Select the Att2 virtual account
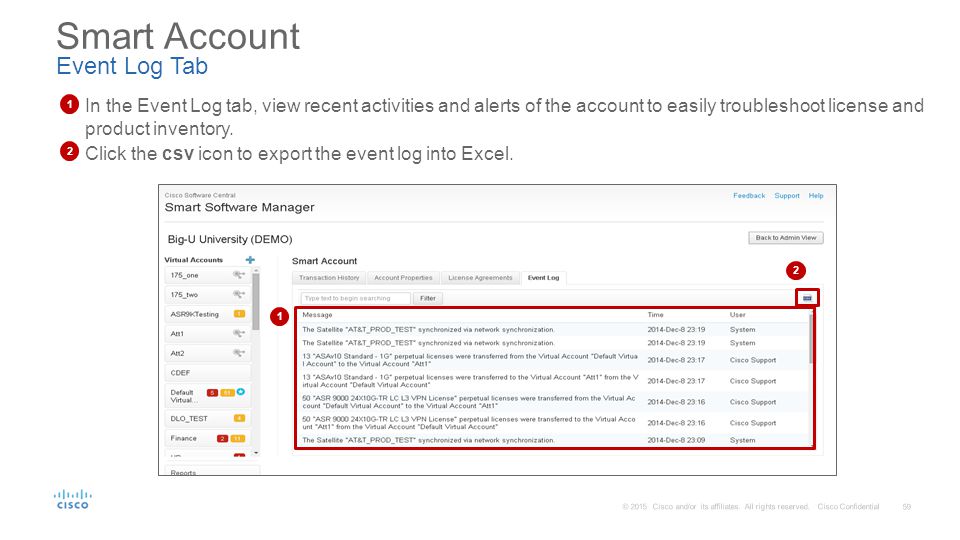Image resolution: width=960 pixels, height=540 pixels. point(208,353)
